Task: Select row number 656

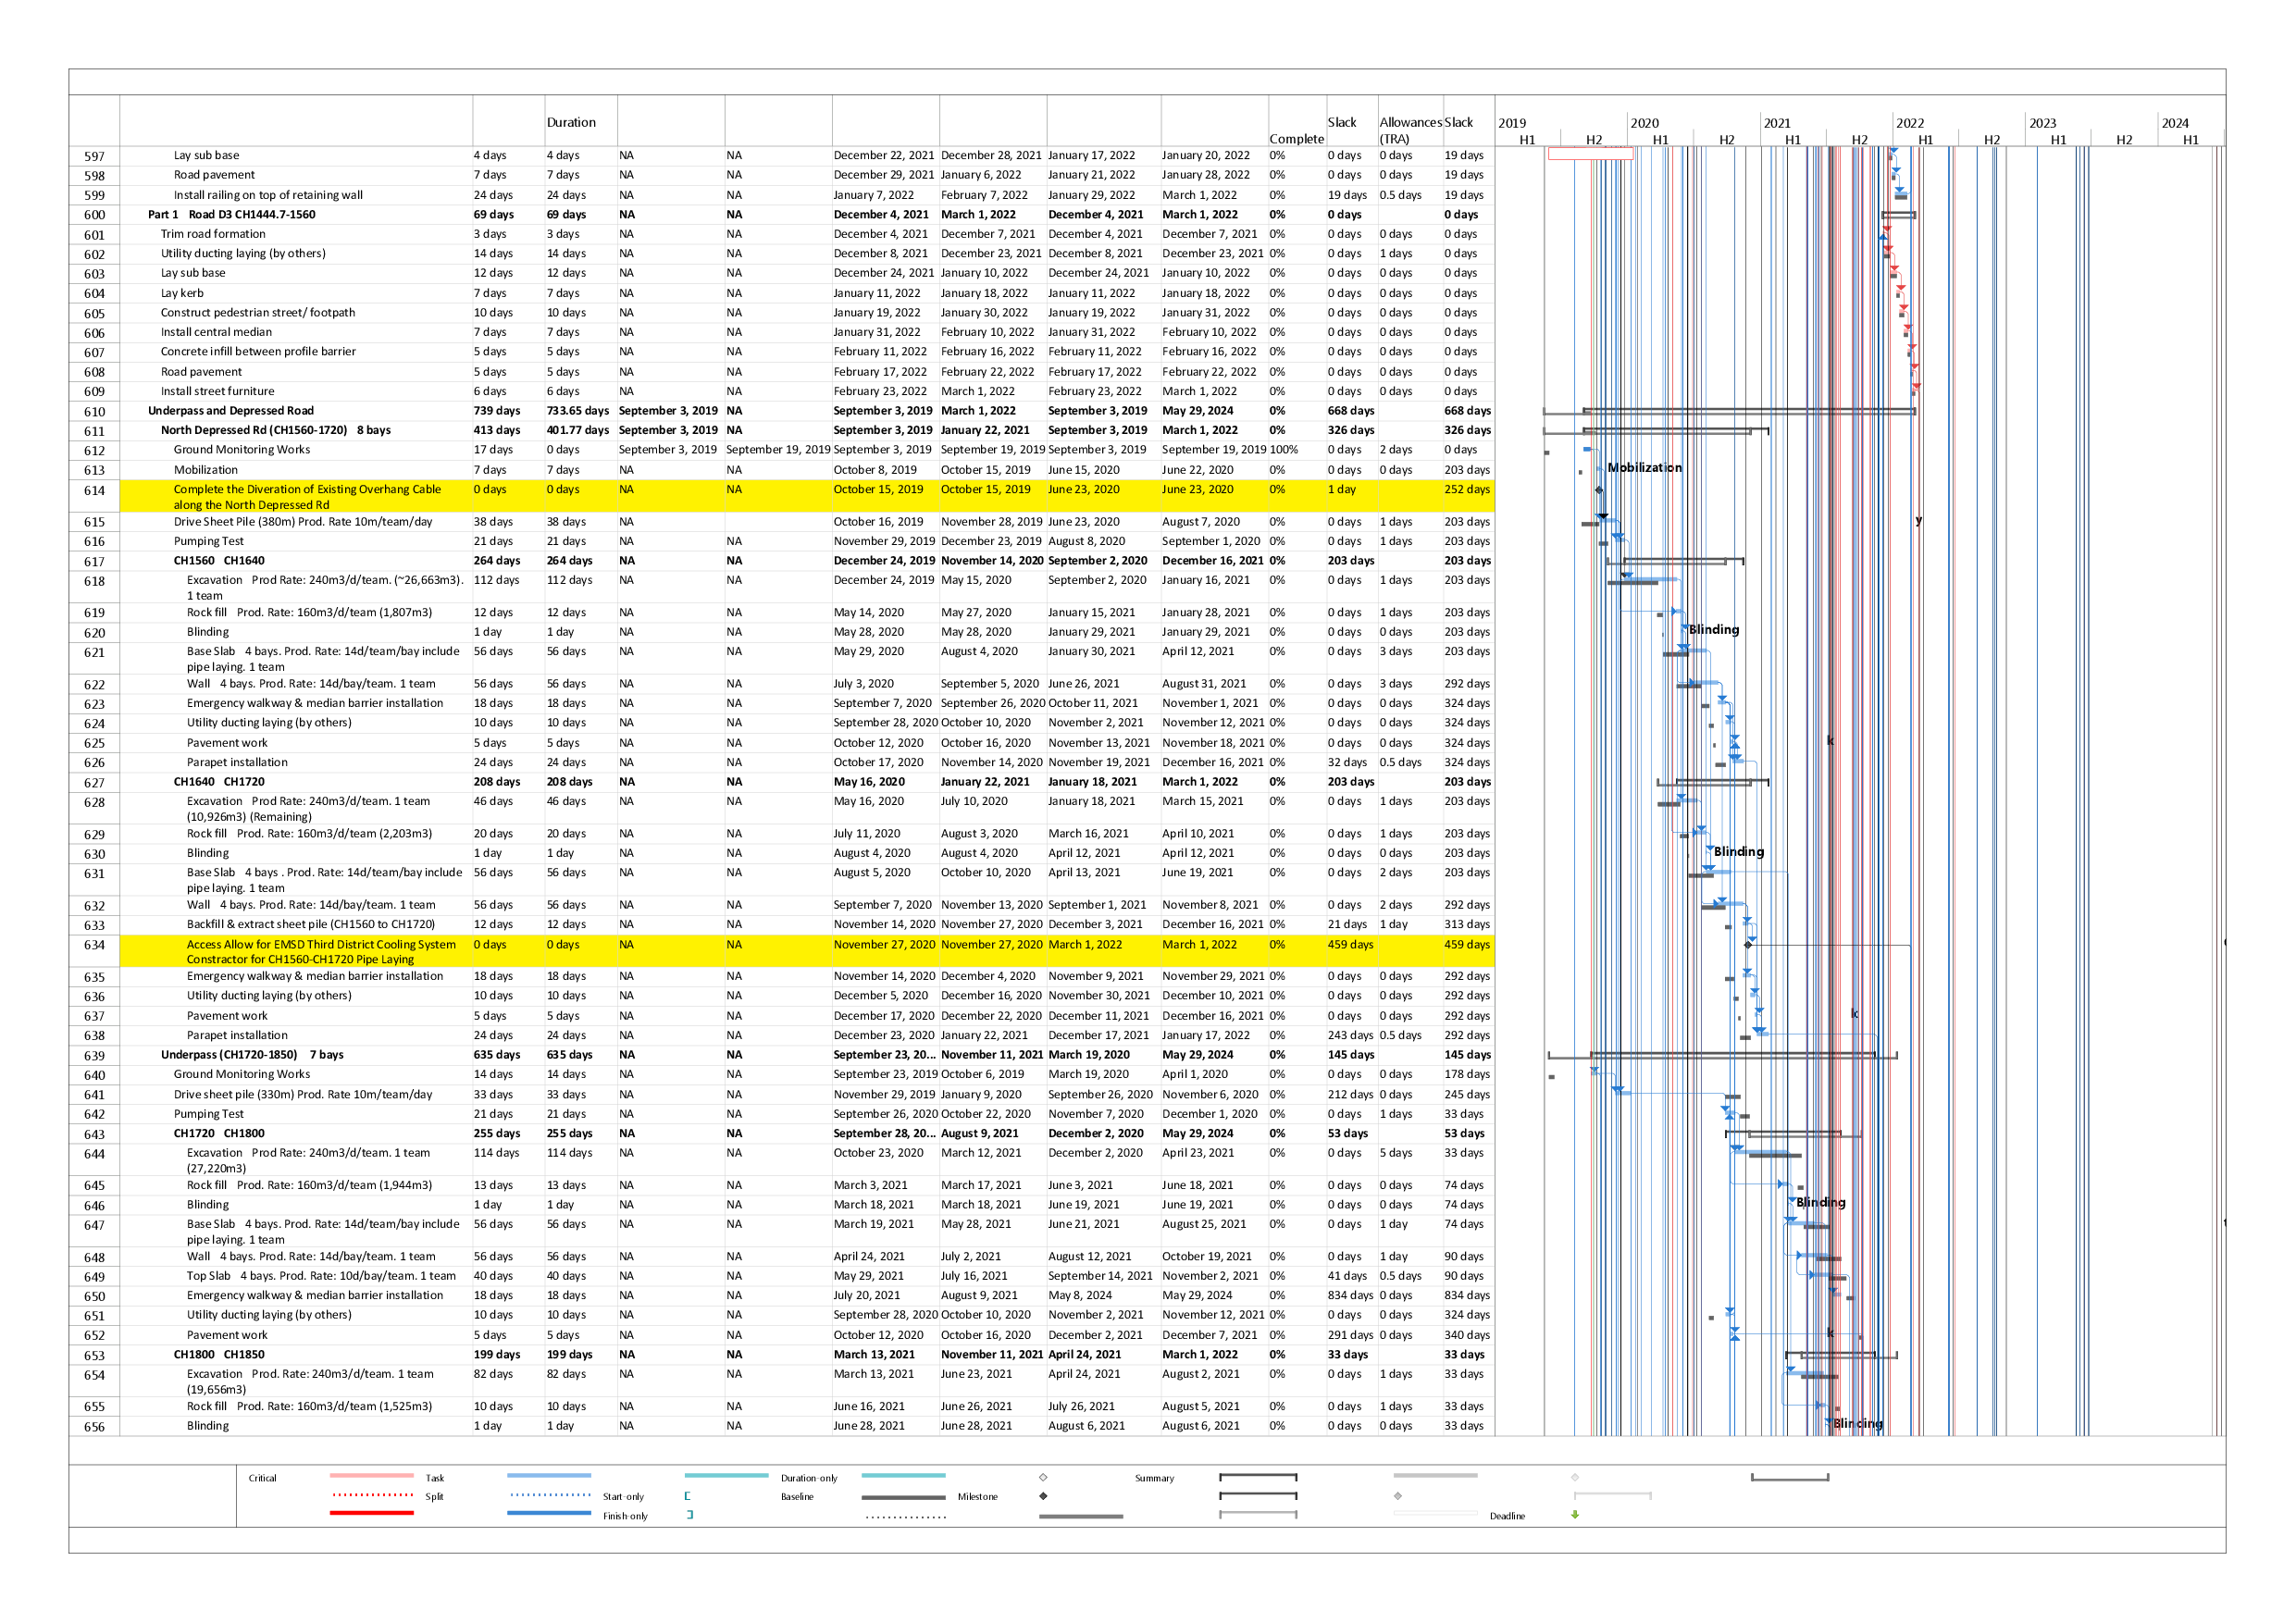Action: (94, 1428)
